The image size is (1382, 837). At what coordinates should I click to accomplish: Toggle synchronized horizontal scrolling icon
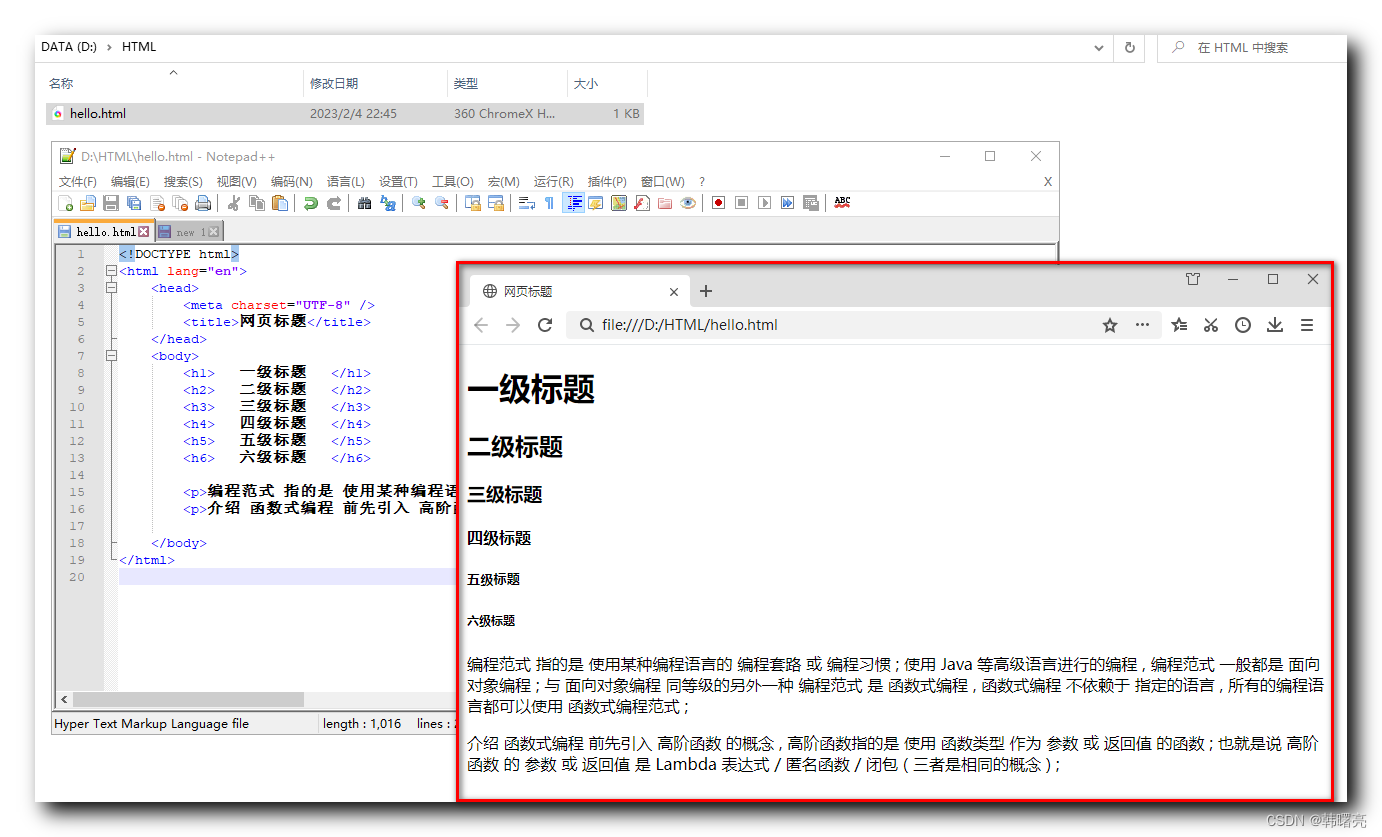tap(495, 203)
